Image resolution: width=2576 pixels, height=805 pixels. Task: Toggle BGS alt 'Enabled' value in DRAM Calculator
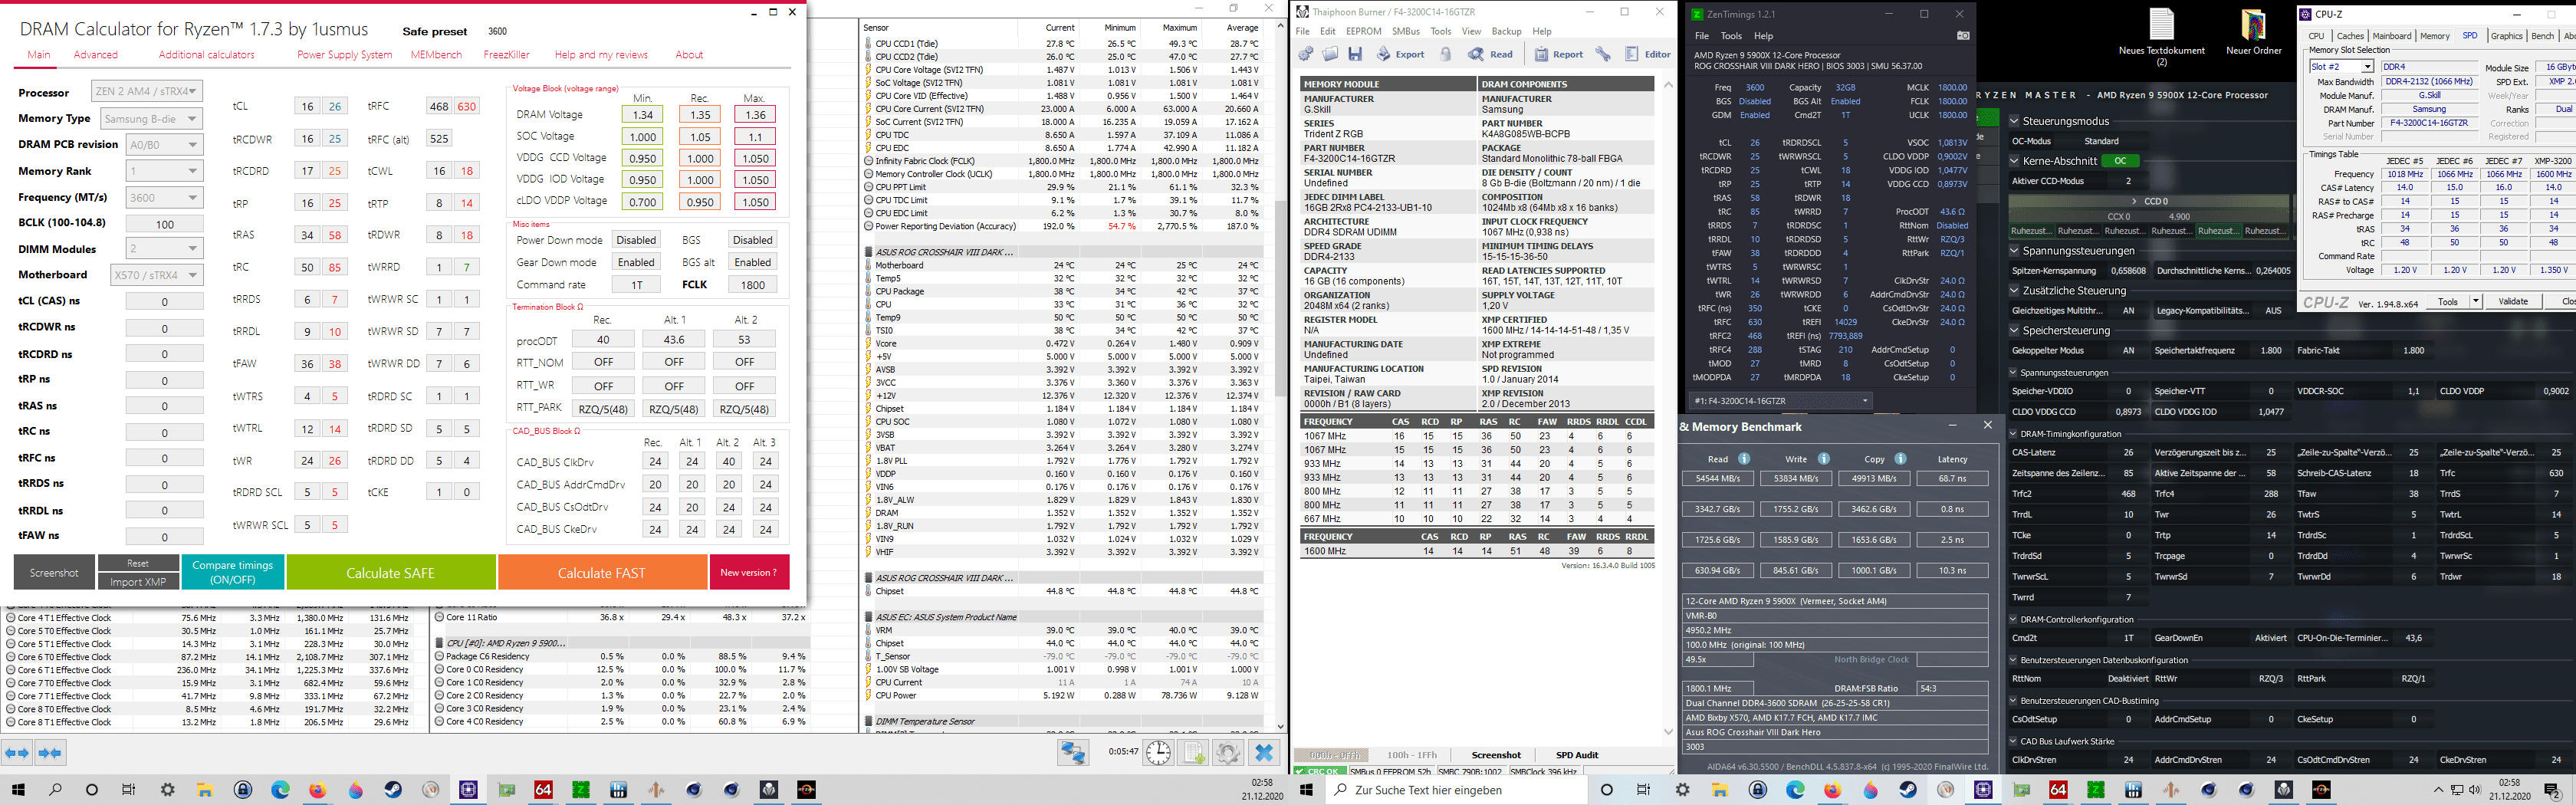pyautogui.click(x=752, y=262)
